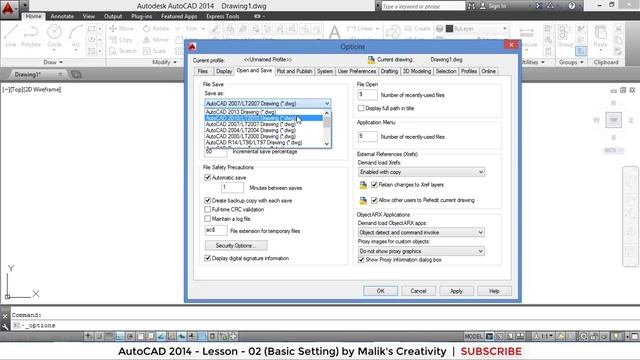
Task: Toggle Display digital signature information checkbox
Action: [207, 258]
